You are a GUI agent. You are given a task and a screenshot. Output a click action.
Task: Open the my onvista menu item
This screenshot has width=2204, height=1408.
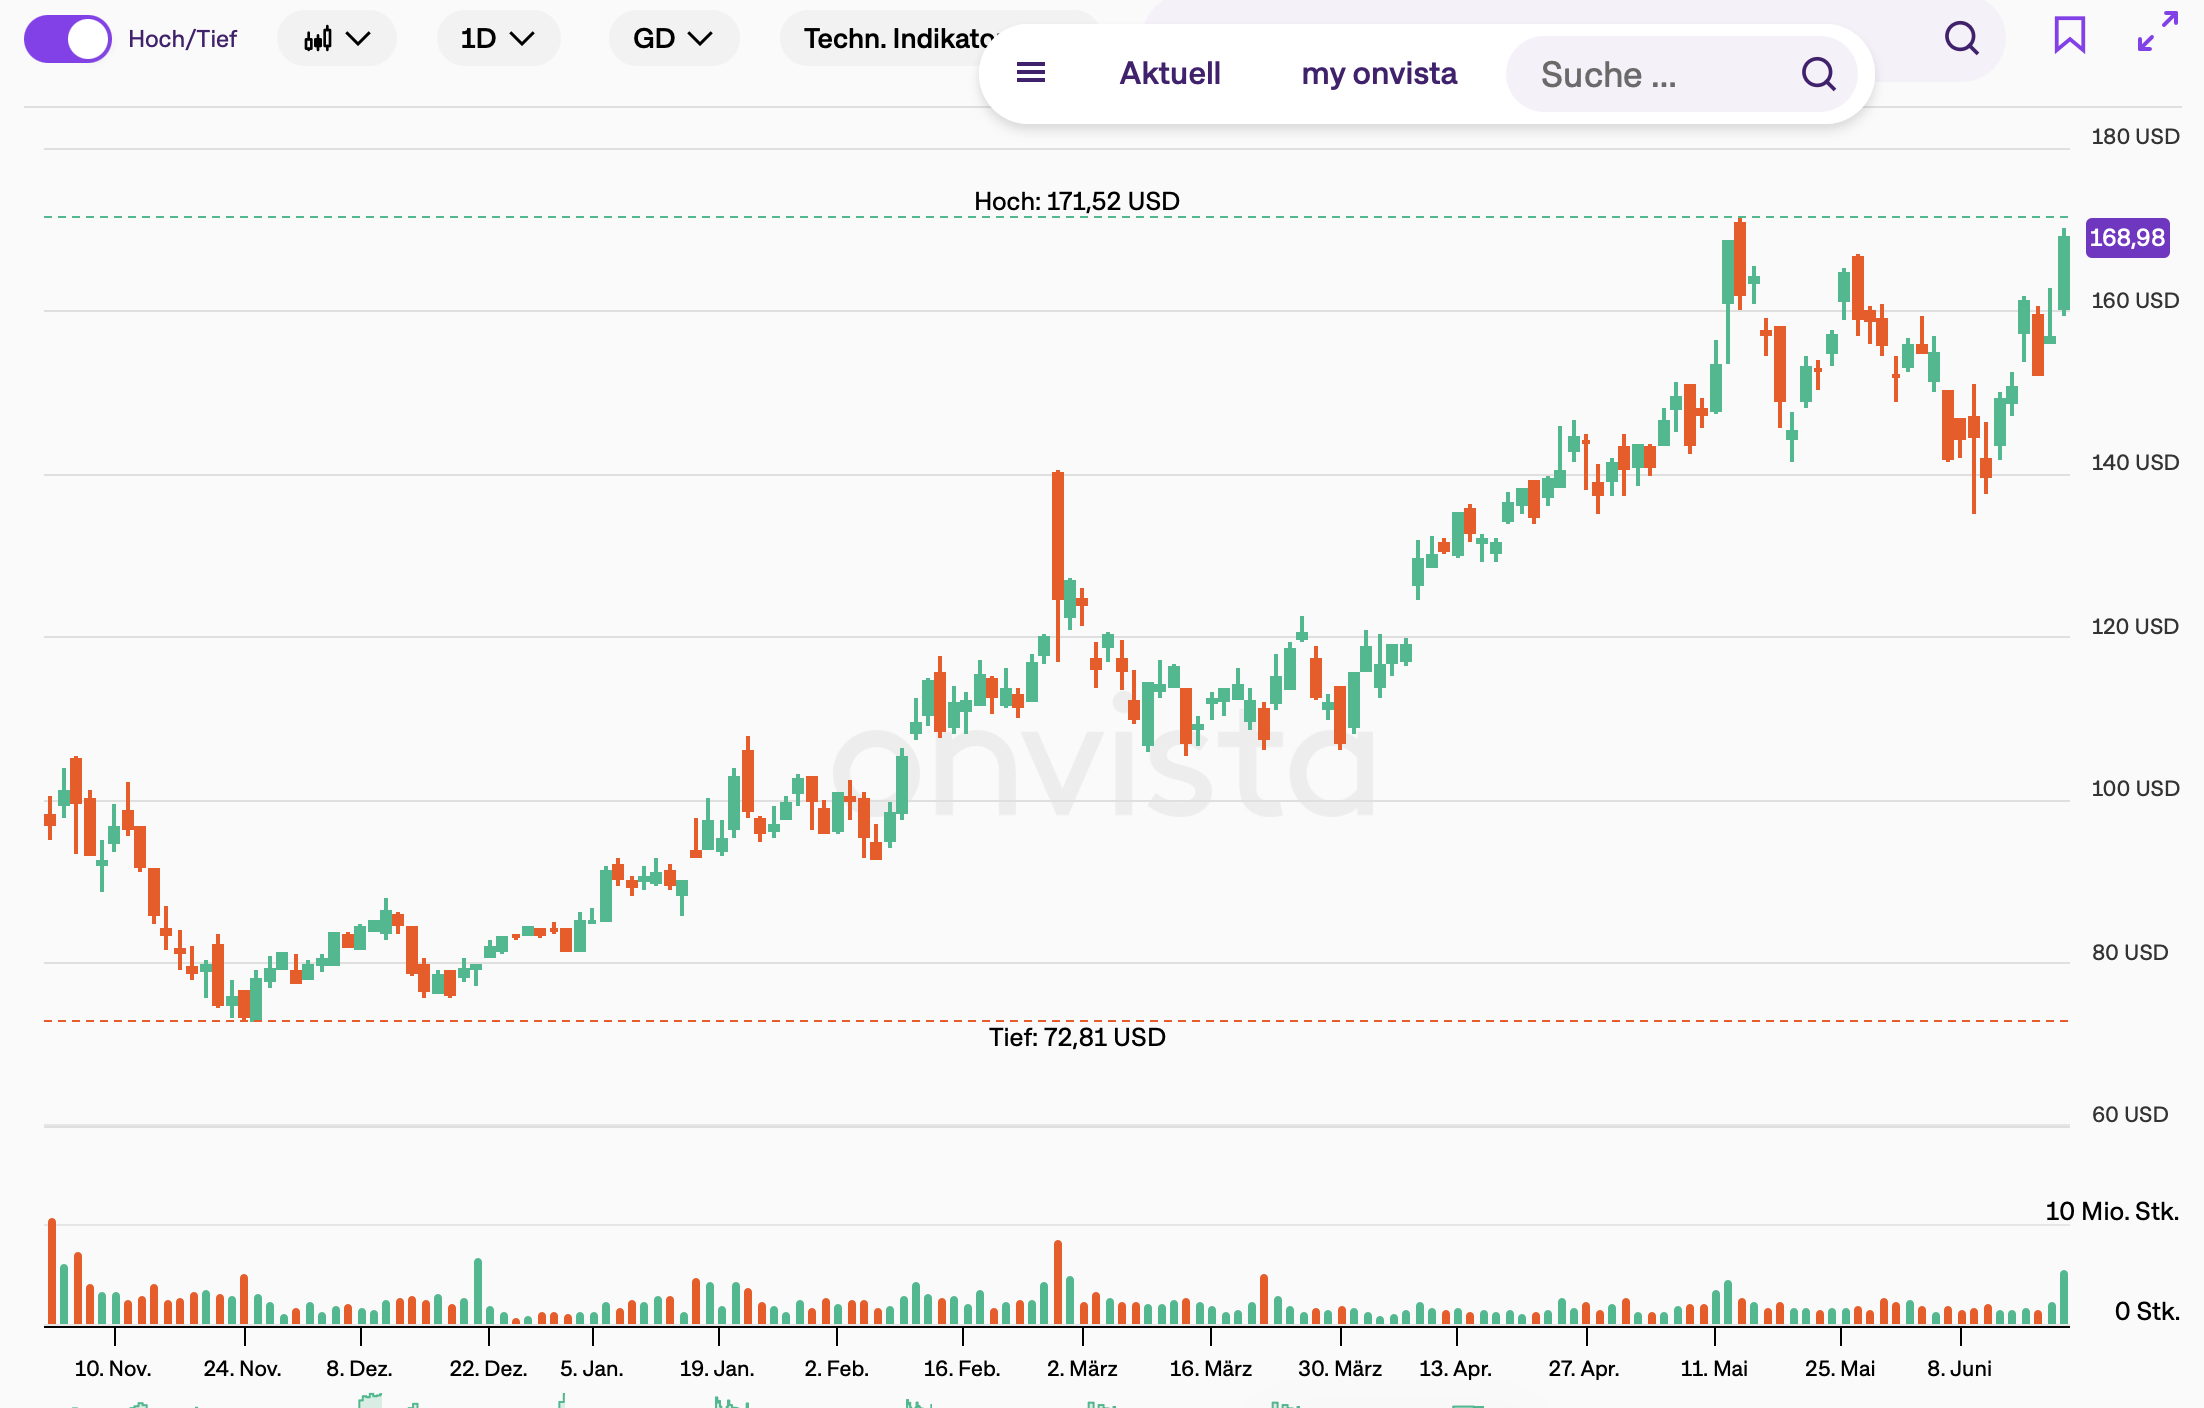pyautogui.click(x=1379, y=73)
